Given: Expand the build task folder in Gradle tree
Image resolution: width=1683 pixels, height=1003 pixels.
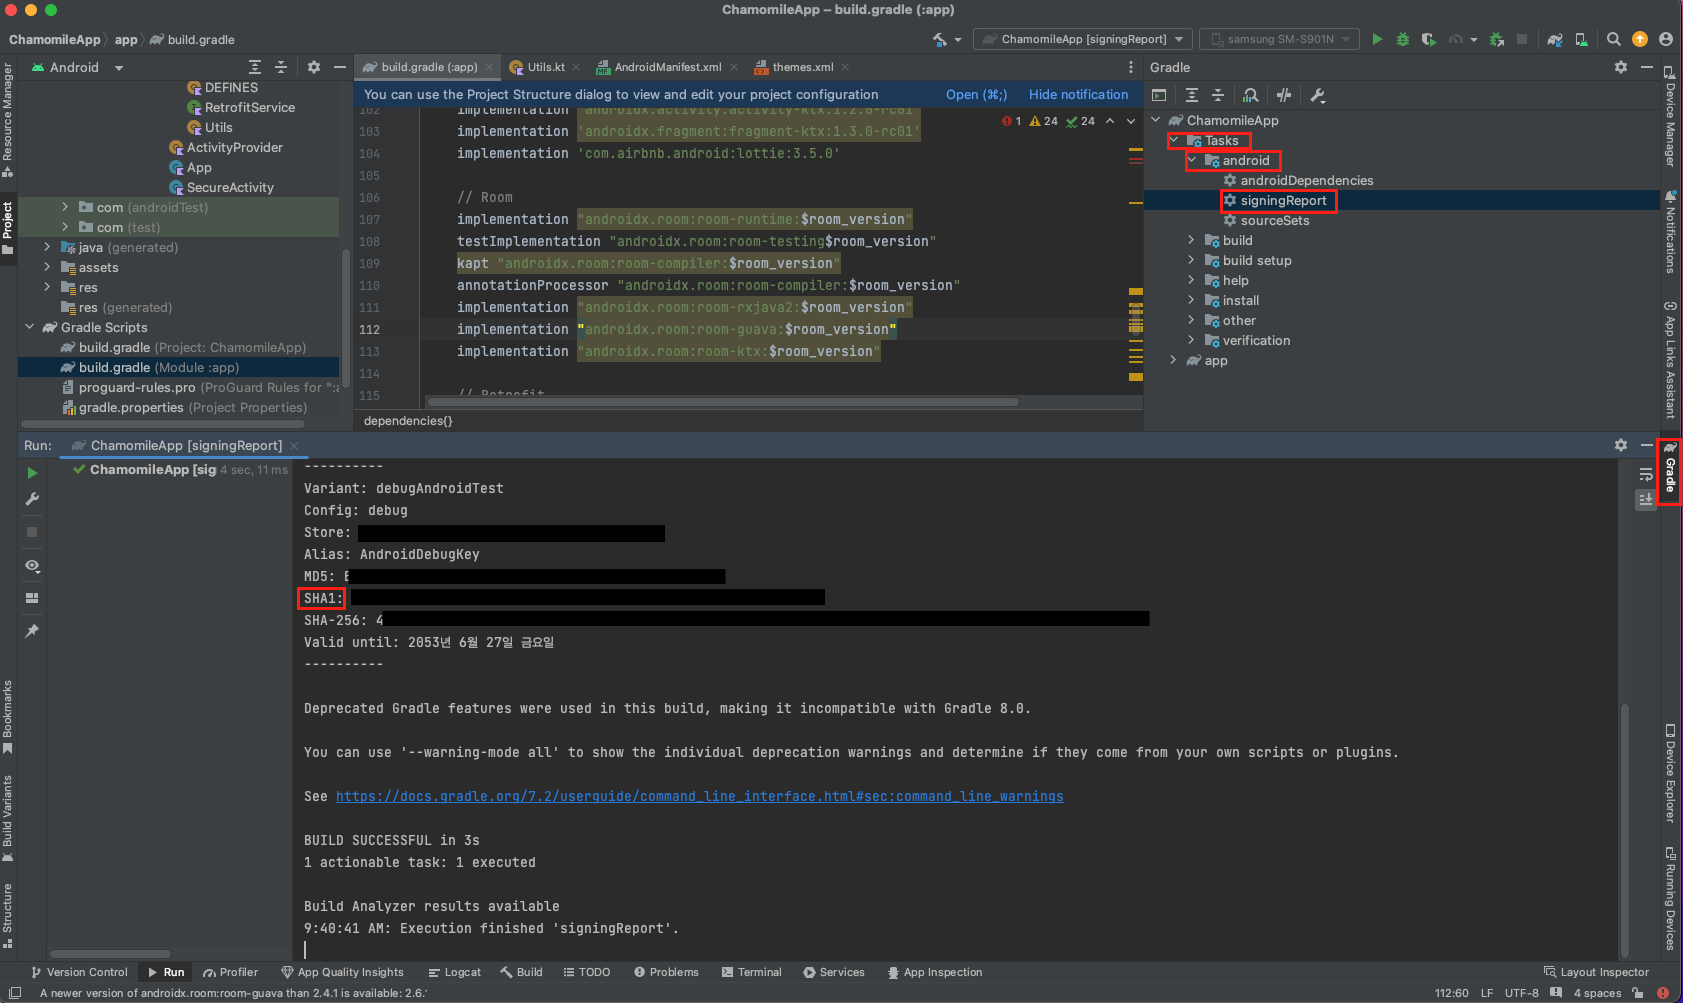Looking at the screenshot, I should click(x=1191, y=240).
